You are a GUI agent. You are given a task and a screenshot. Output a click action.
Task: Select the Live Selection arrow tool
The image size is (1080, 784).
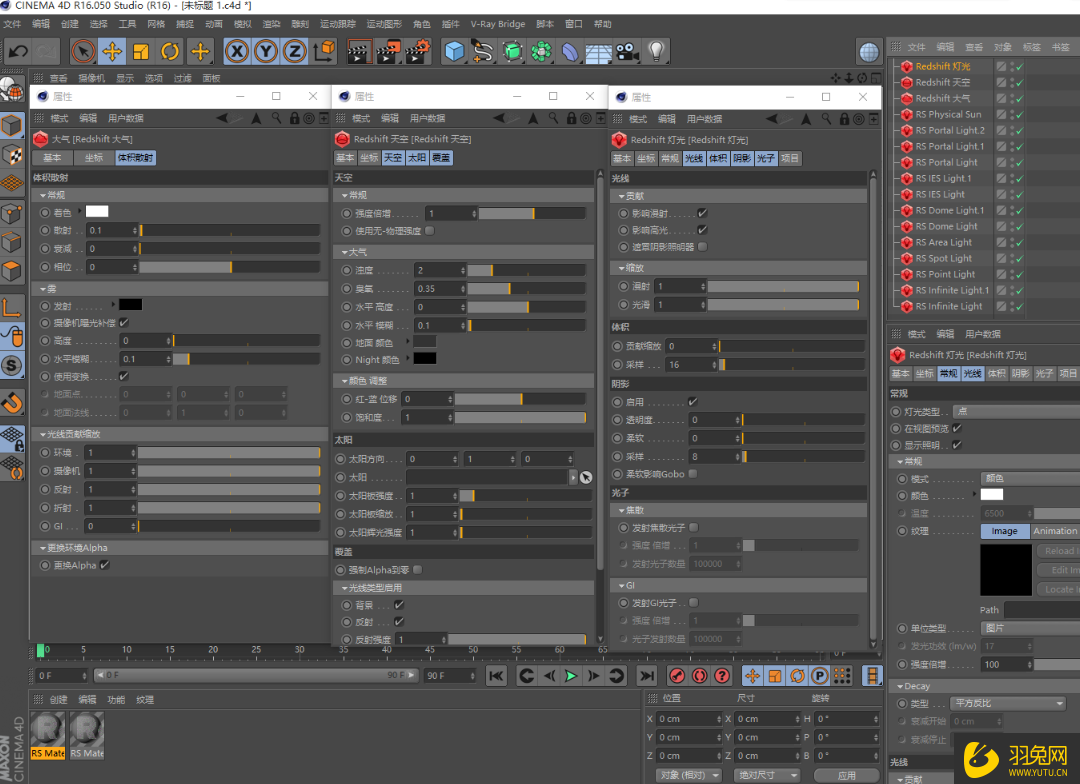83,52
